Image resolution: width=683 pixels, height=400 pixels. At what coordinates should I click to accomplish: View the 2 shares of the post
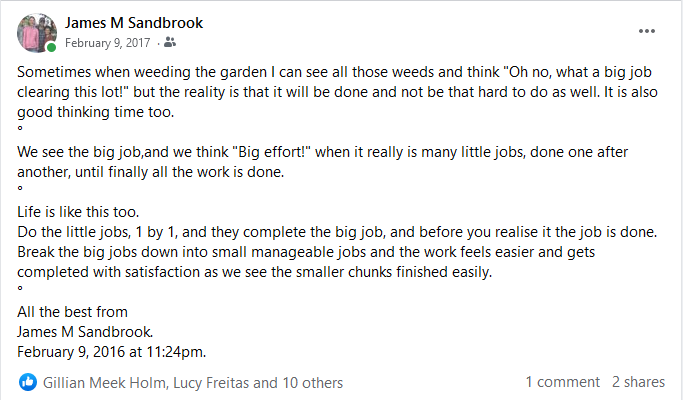[638, 382]
